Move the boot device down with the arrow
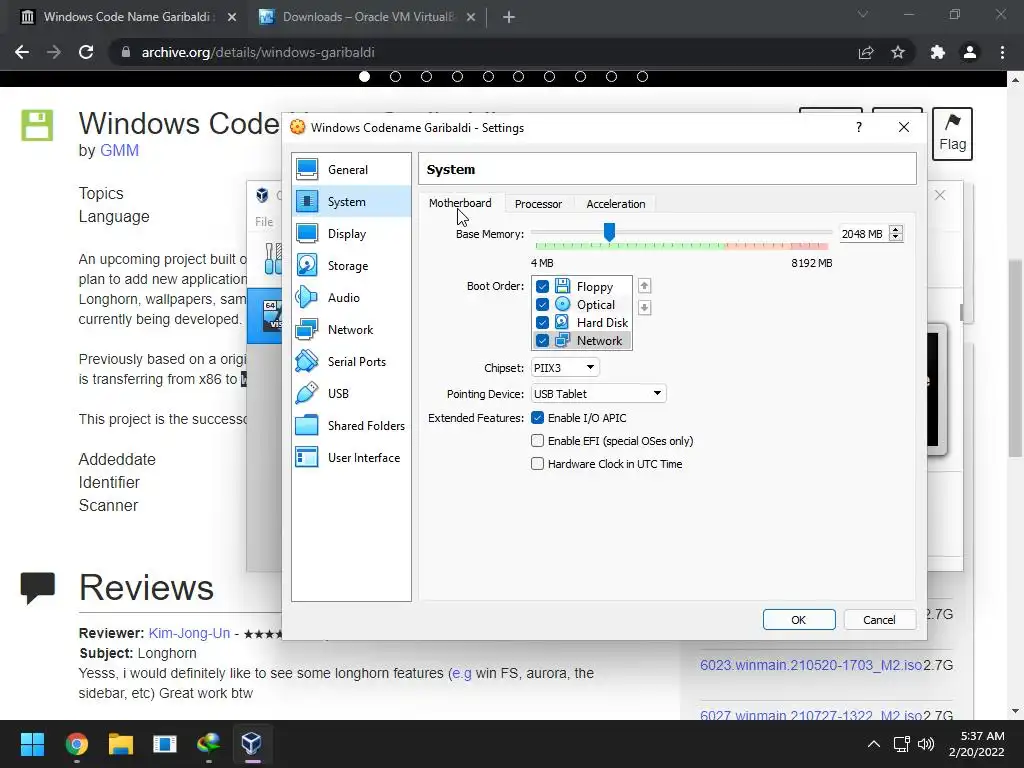This screenshot has height=768, width=1024. 645,308
